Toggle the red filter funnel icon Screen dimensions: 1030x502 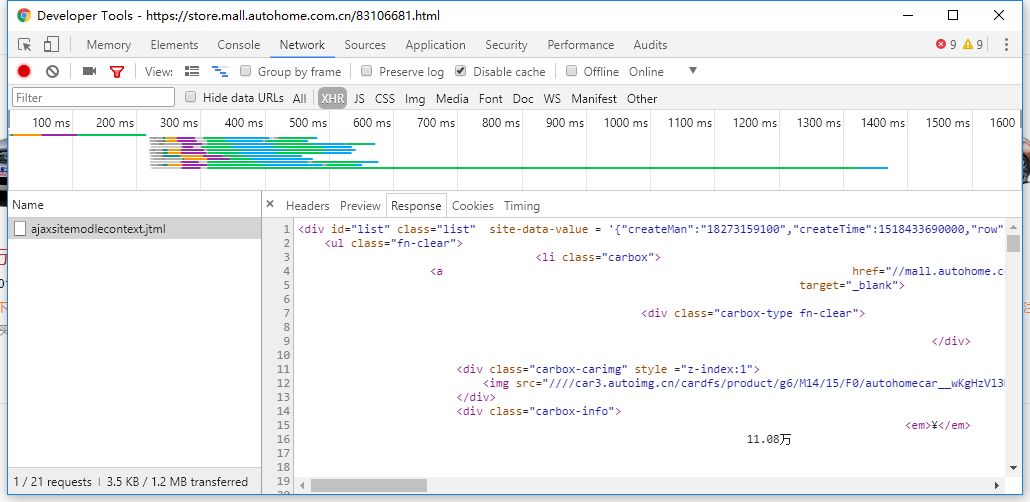click(117, 71)
